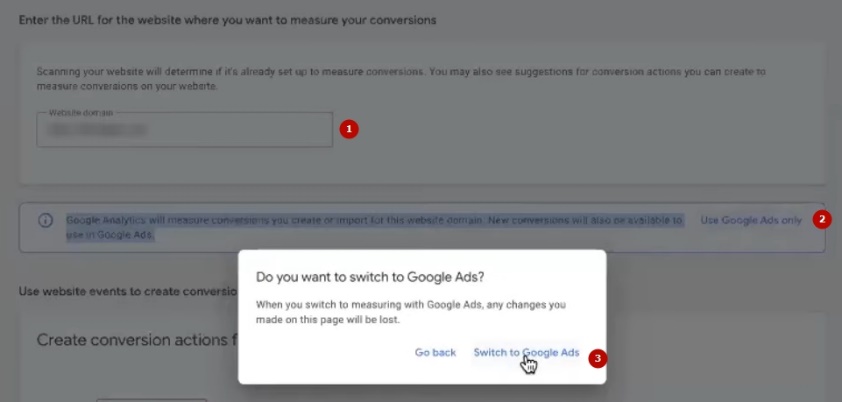Click the info icon in the notice banner
This screenshot has height=402, width=842.
point(45,221)
